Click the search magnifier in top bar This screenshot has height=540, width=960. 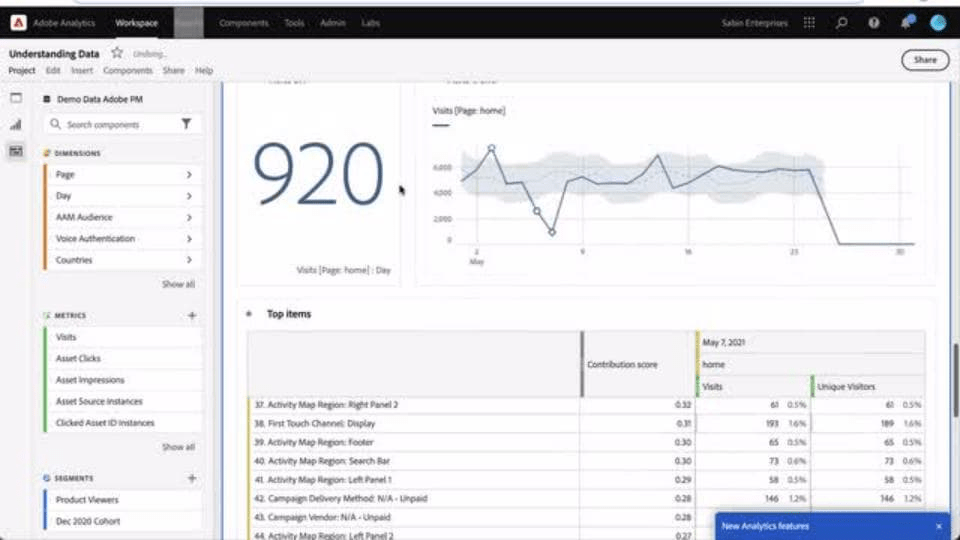(x=842, y=23)
